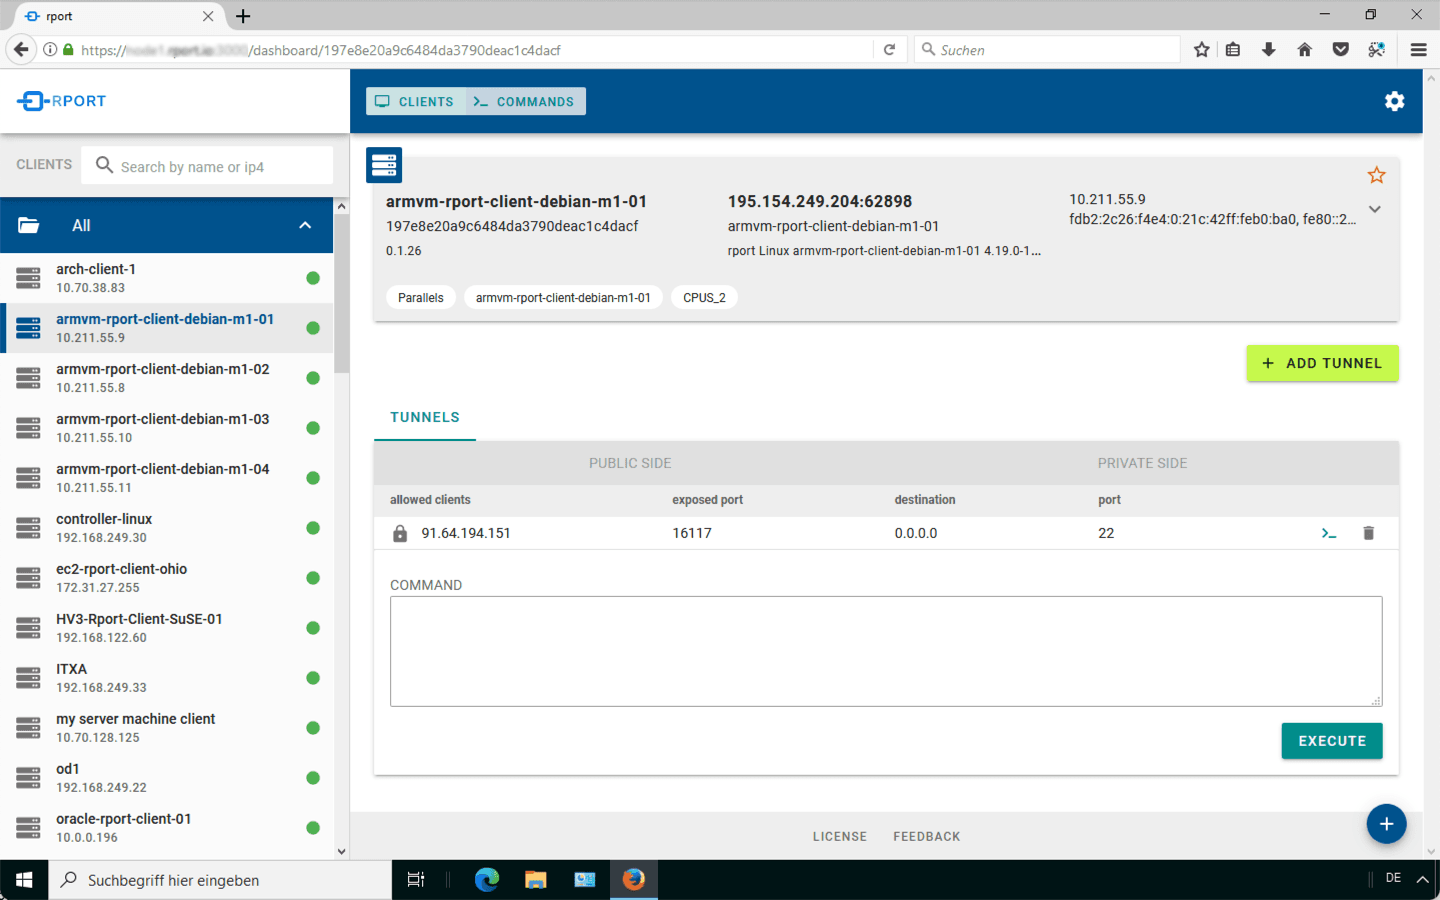Select the controller-linux client
The image size is (1440, 900).
[104, 528]
